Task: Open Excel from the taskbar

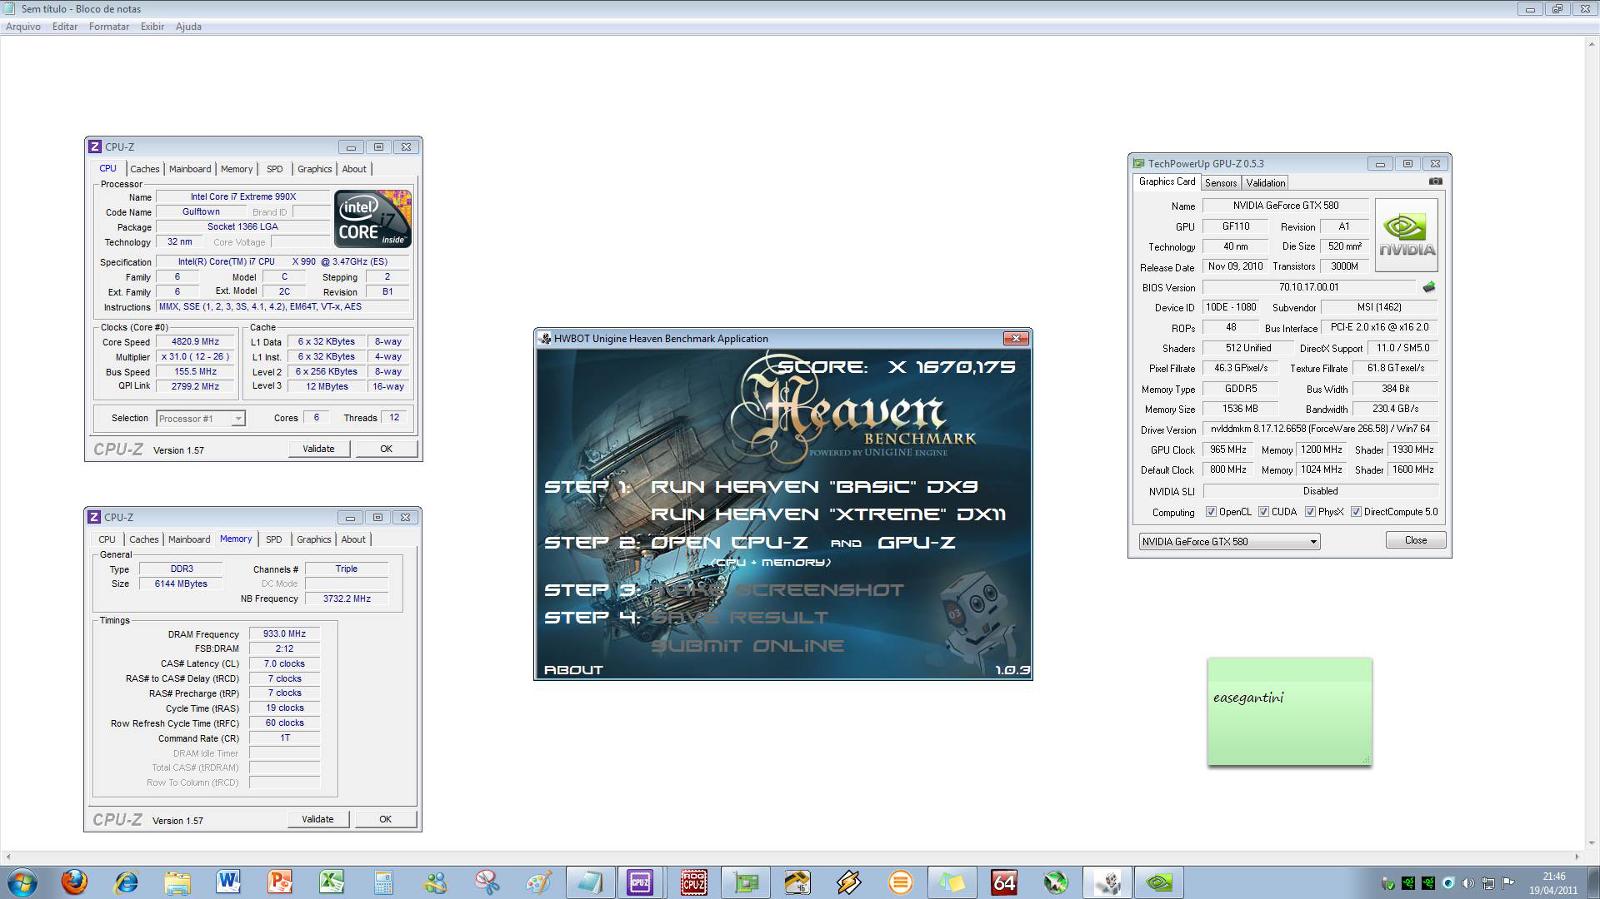Action: (331, 882)
